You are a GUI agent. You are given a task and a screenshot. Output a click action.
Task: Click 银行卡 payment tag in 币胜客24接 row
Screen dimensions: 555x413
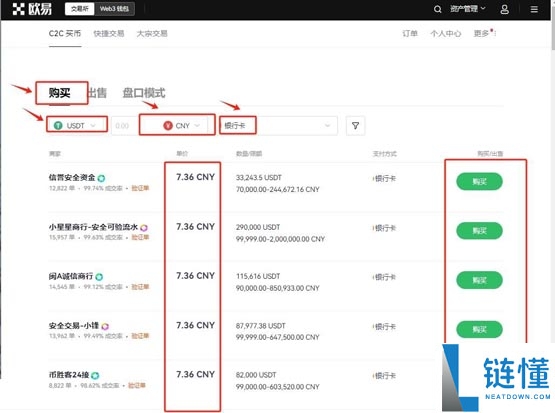[384, 376]
